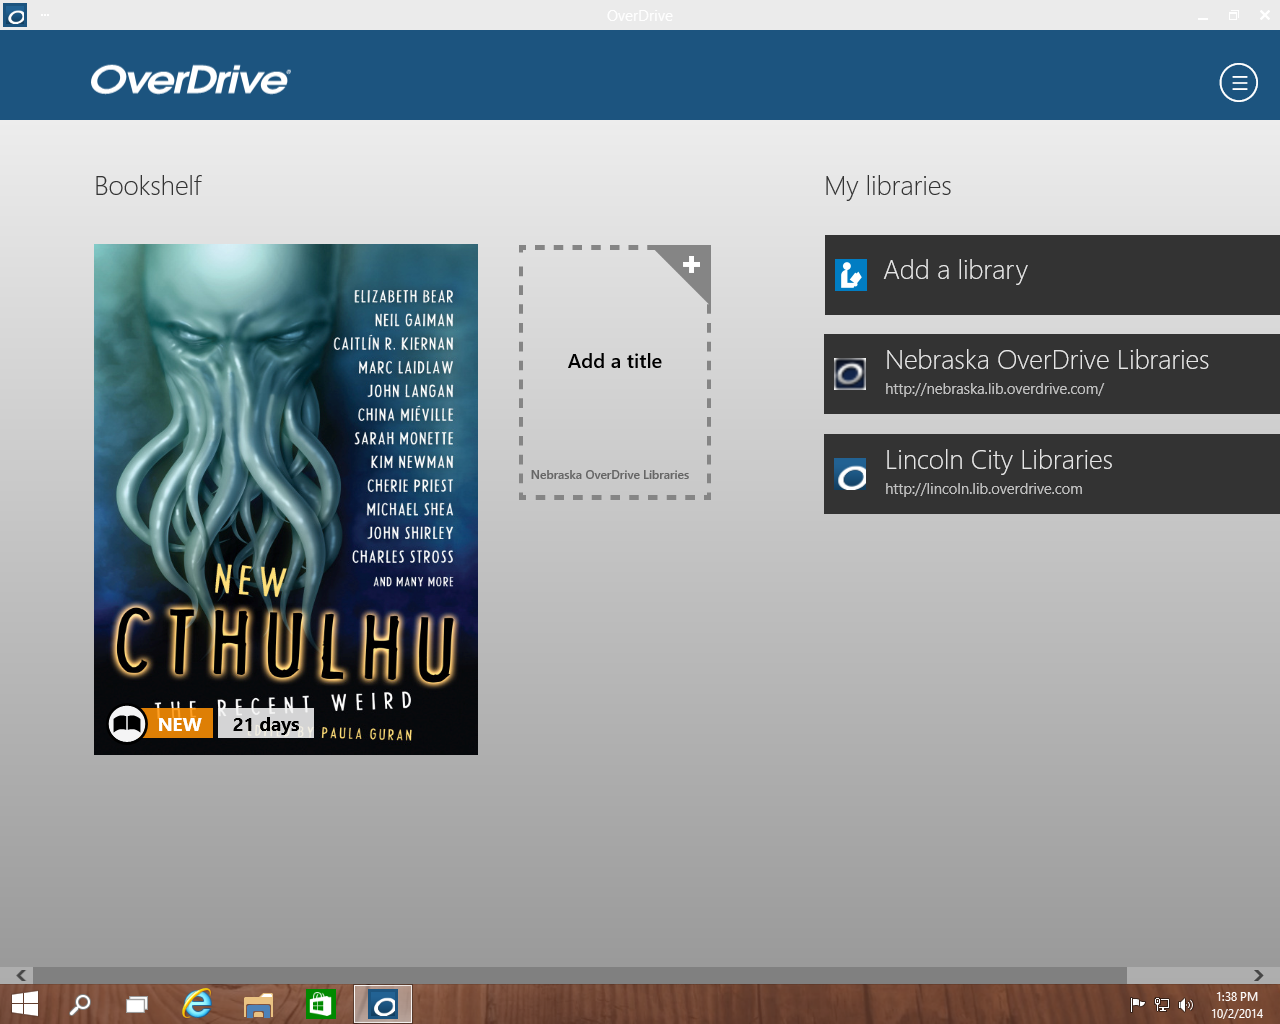Click the horizontal scrollbar left arrow
Viewport: 1280px width, 1024px height.
[20, 975]
